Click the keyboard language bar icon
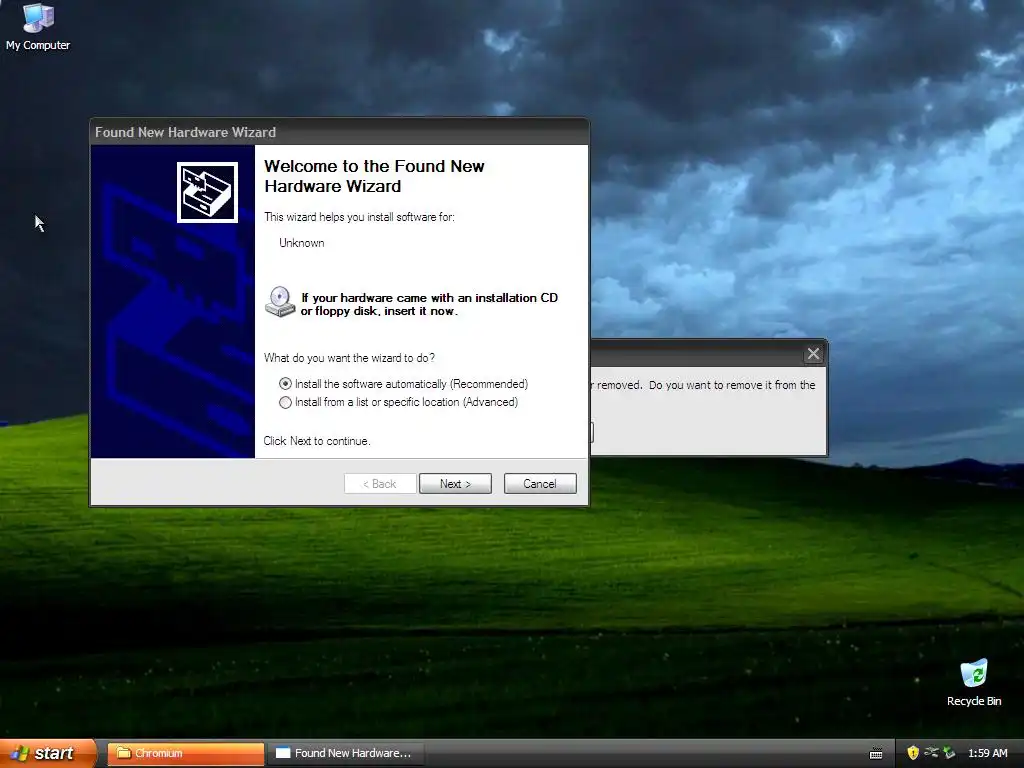Screen dimensions: 1024x768 pos(876,754)
